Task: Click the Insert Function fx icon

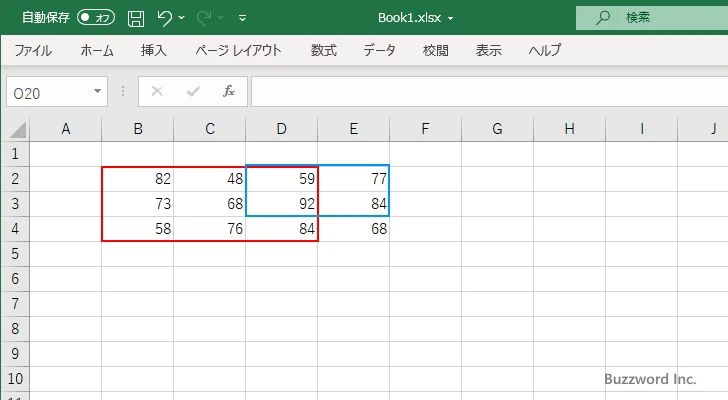Action: [x=228, y=91]
